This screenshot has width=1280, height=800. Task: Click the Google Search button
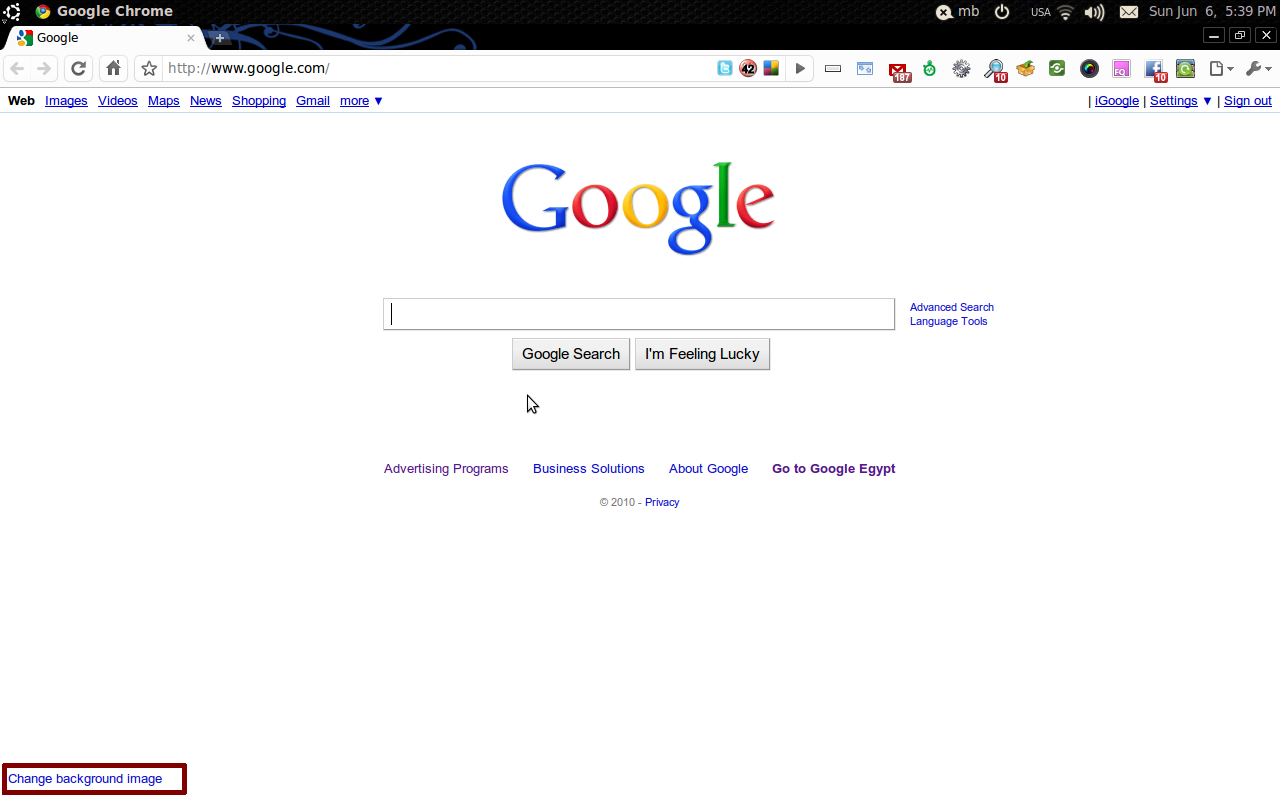571,354
